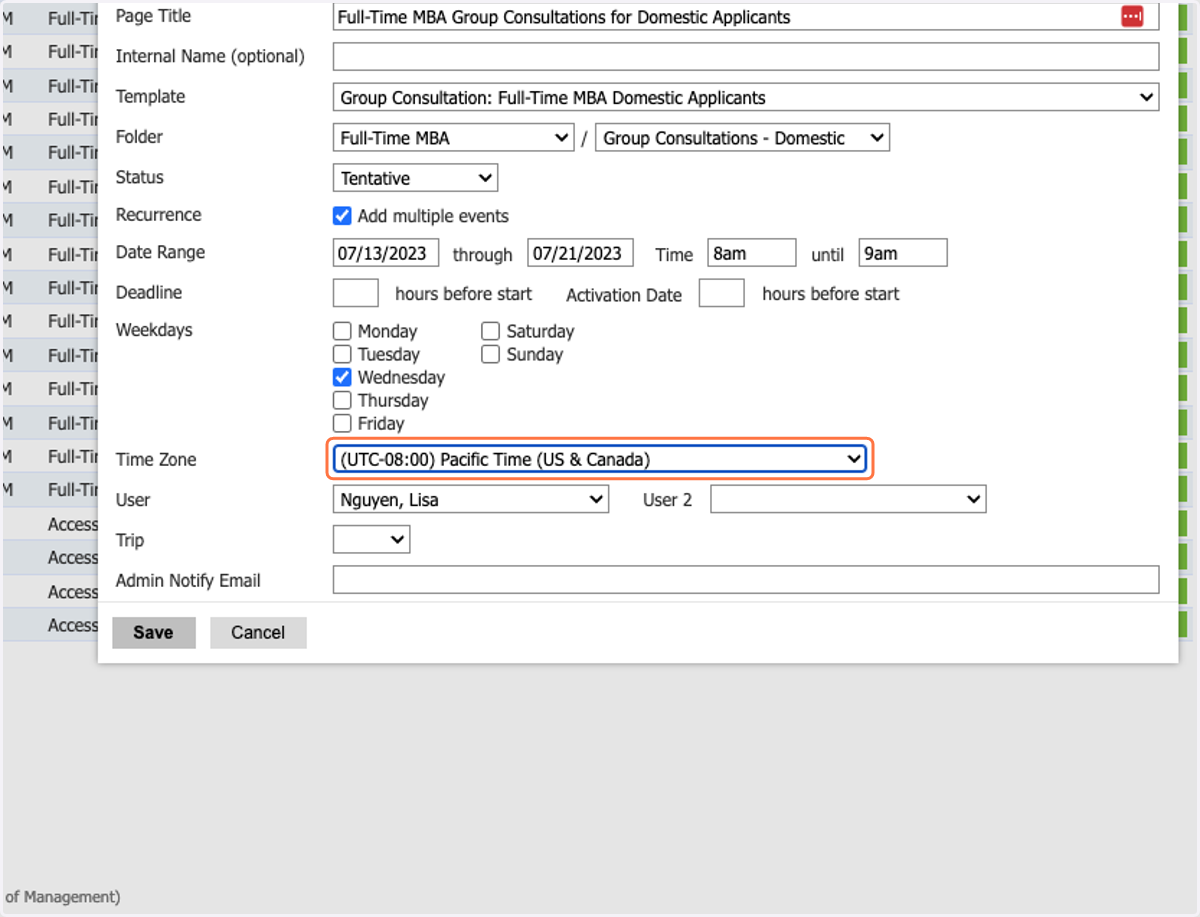Click start date field 07/13/2023
The image size is (1200, 917).
pos(386,253)
